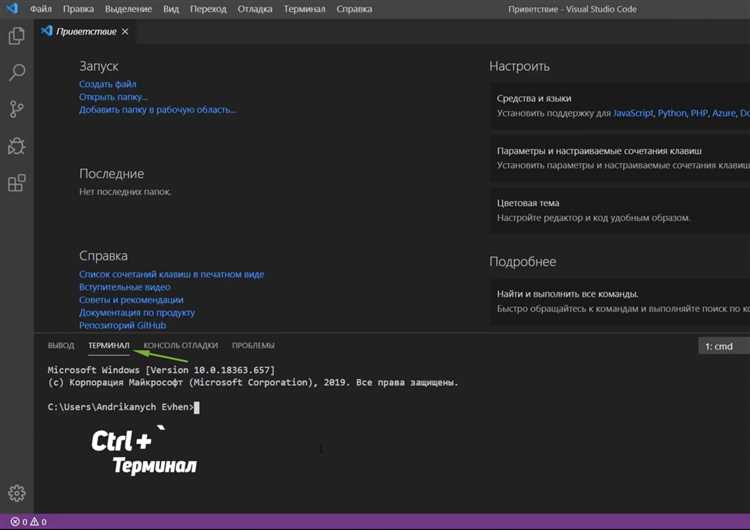Screen dimensions: 750x530
Task: Switch to the ВЫВОД panel tab
Action: pos(61,345)
